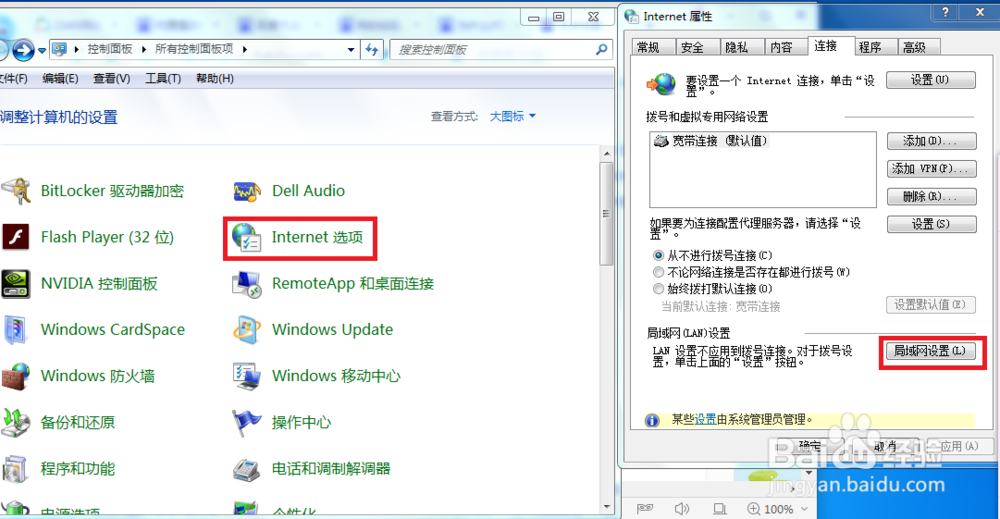Screen dimensions: 1000x519
Task: Open Dell Audio icon
Action: (x=247, y=191)
